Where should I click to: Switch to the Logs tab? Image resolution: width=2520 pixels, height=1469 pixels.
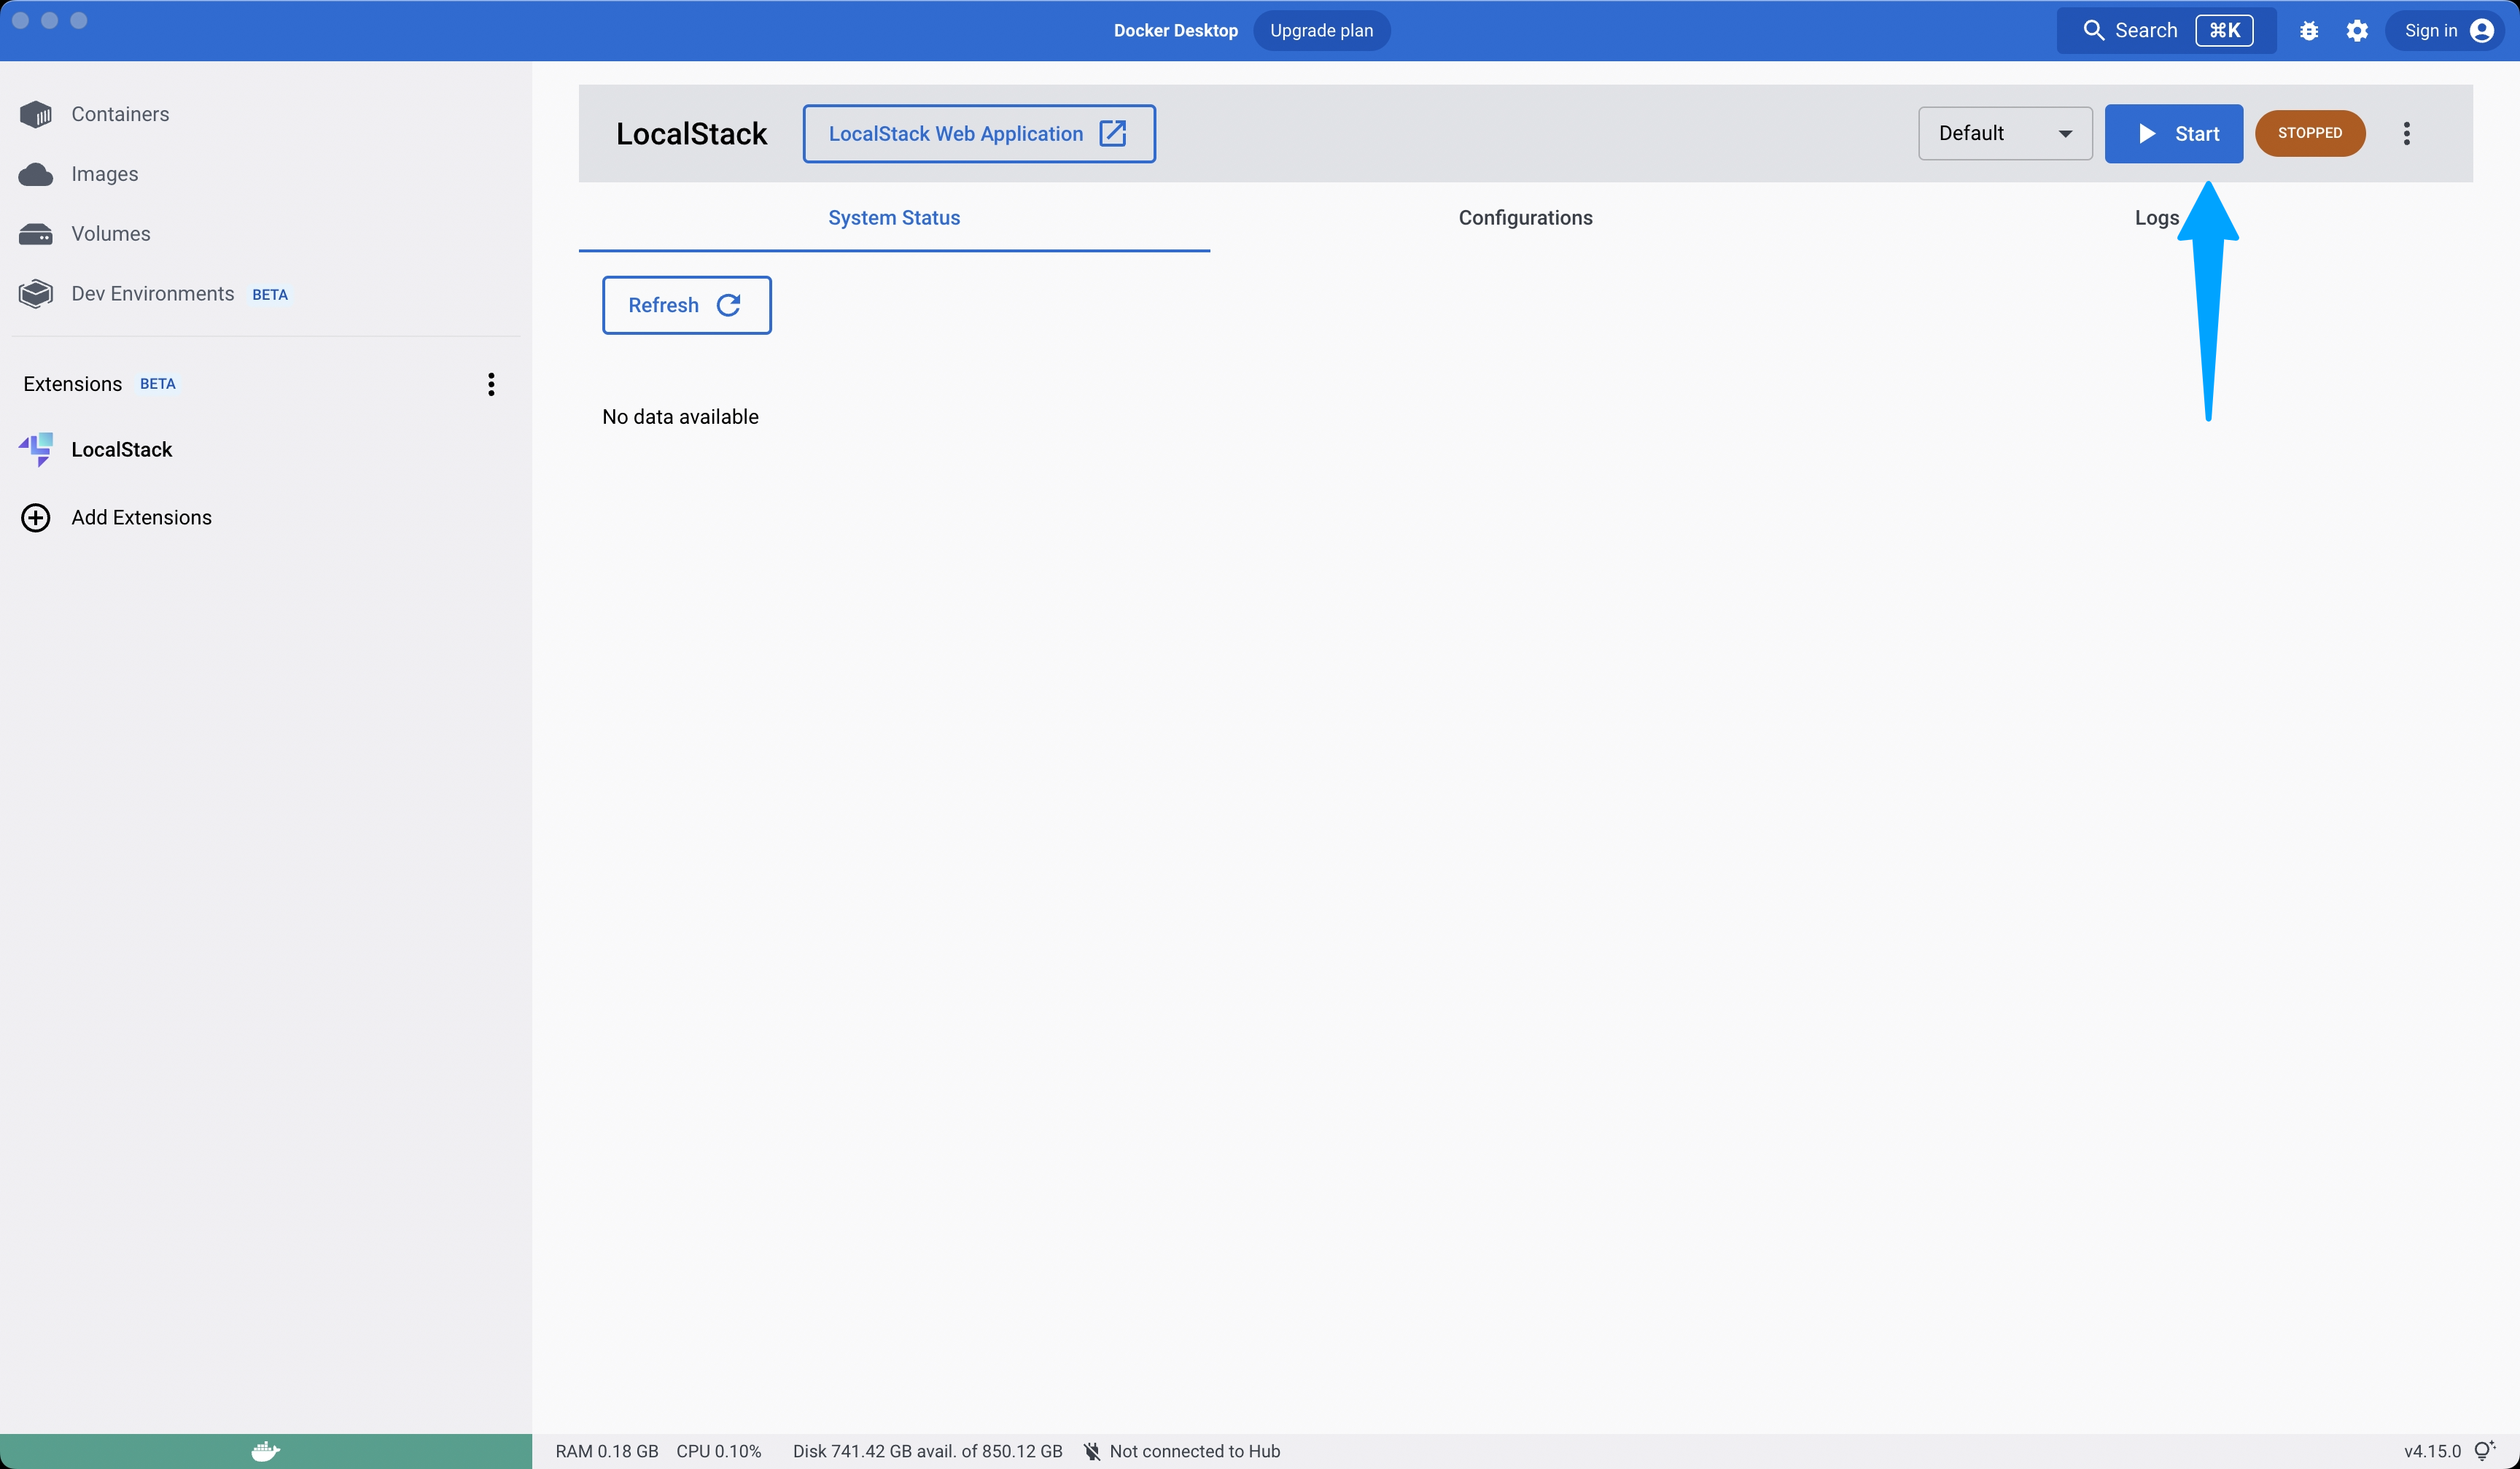click(x=2156, y=217)
